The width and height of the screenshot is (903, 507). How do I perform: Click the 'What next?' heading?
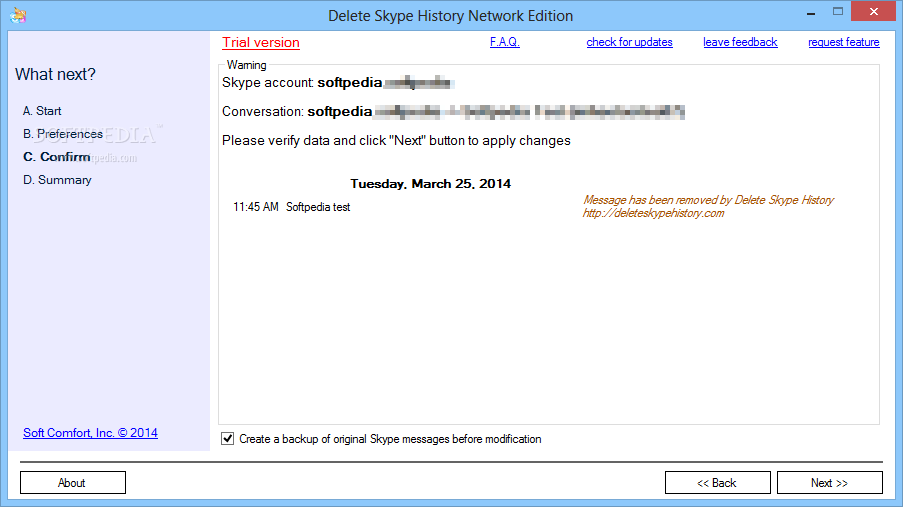[55, 74]
